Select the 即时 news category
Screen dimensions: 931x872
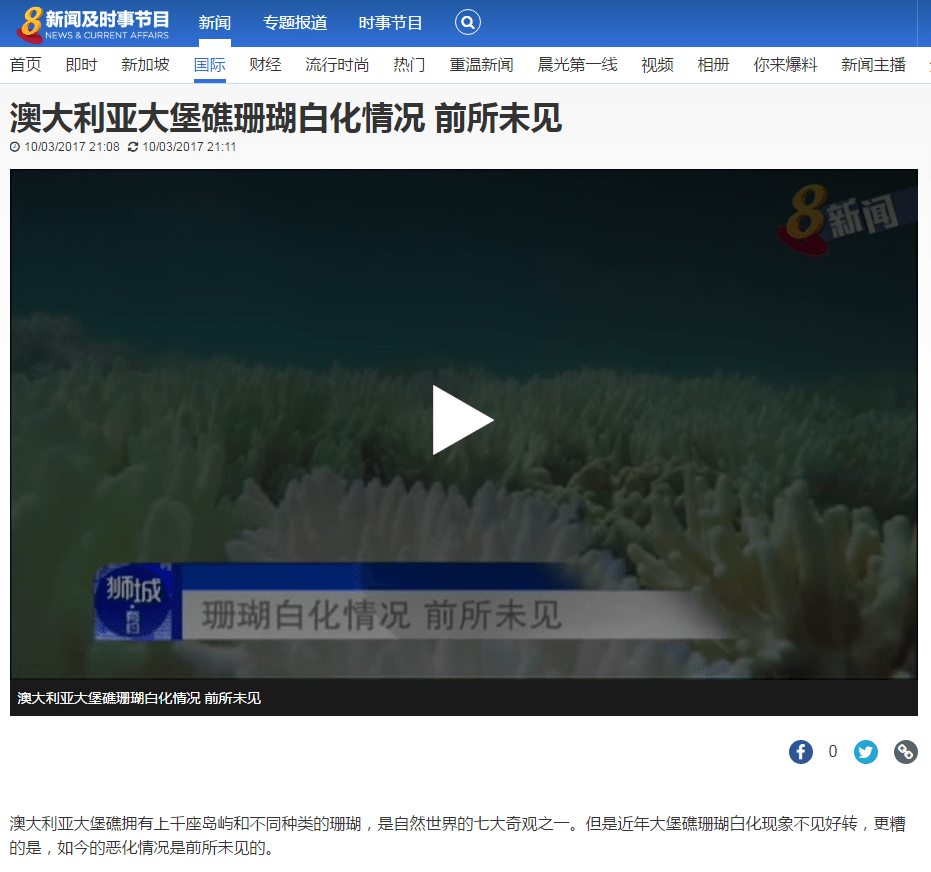[x=82, y=65]
